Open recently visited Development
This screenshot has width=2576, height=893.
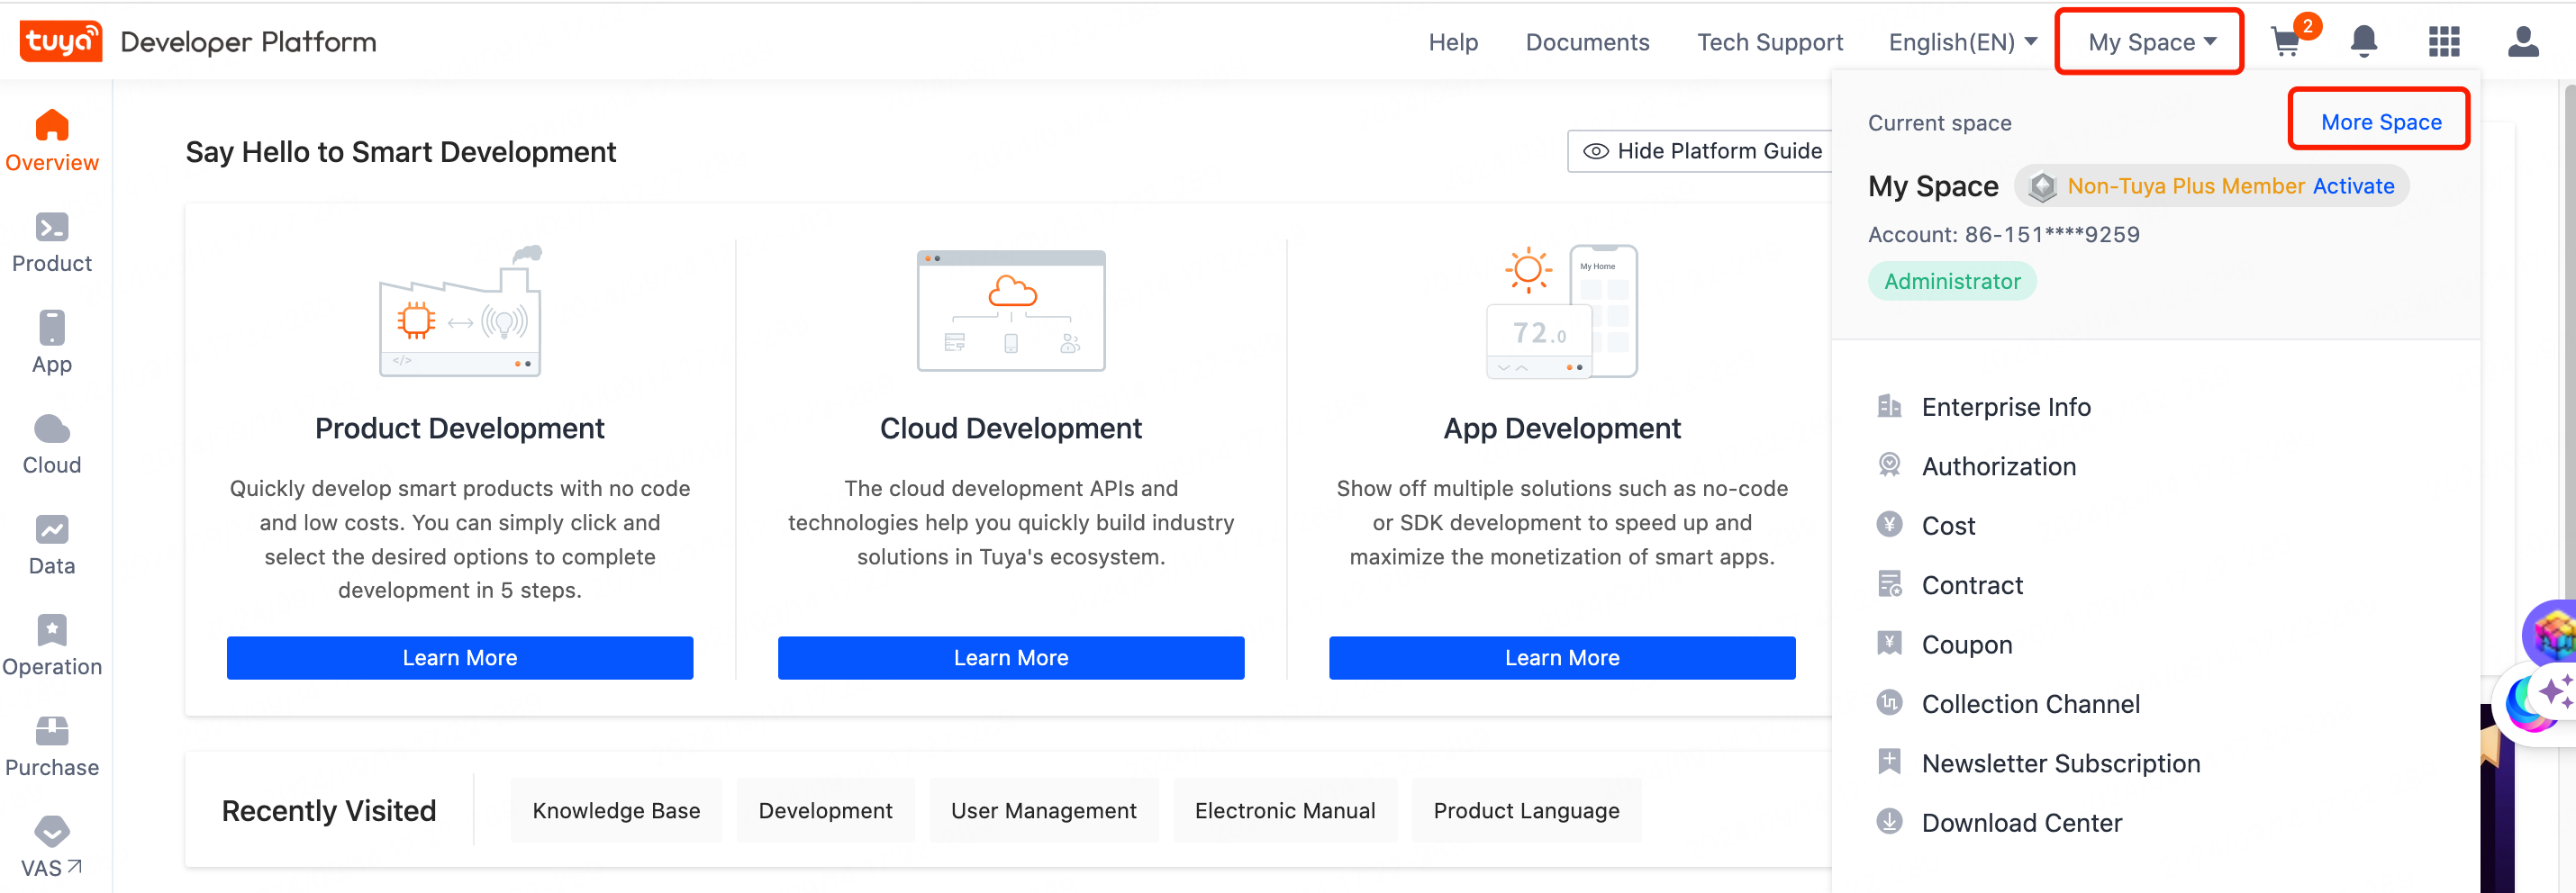825,810
